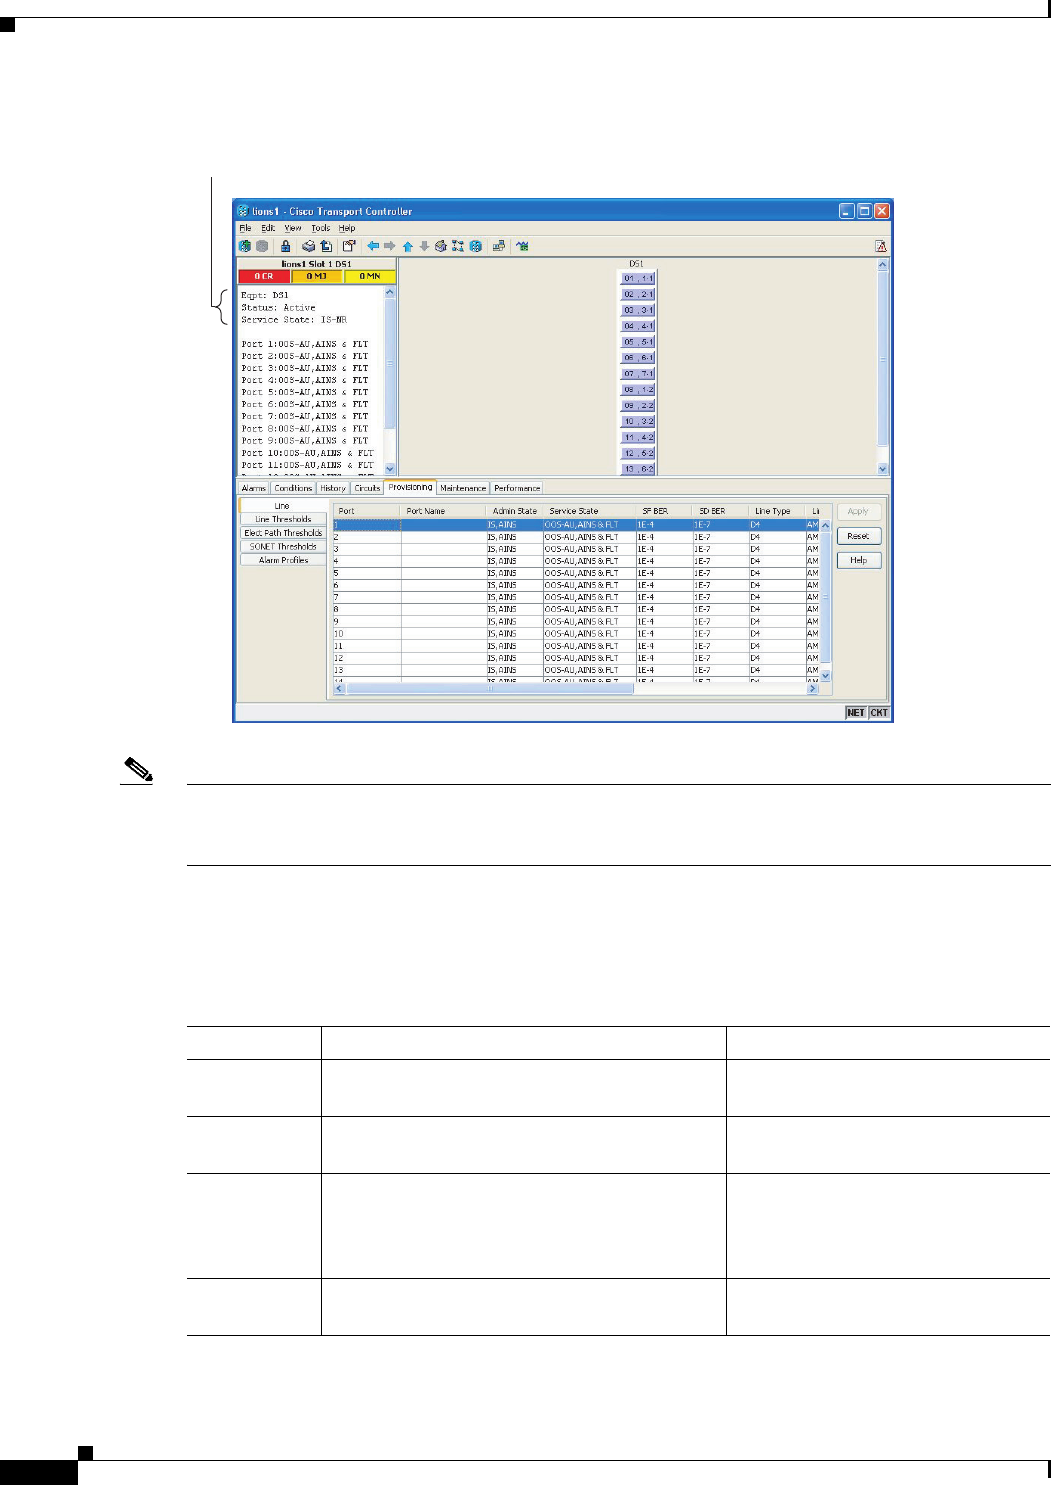Click the NET status indicator

coord(856,713)
